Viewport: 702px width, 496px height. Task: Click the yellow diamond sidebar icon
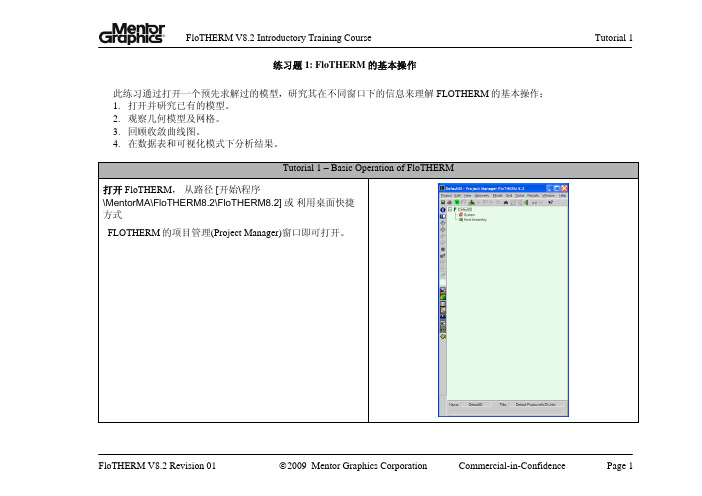[443, 336]
